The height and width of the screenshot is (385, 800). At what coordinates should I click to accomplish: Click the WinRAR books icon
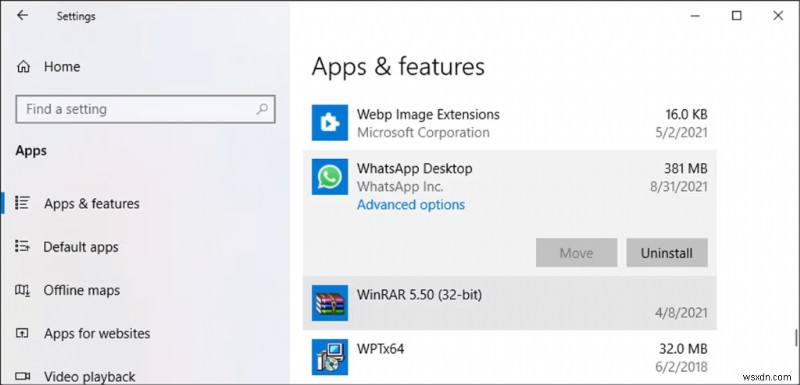point(330,303)
